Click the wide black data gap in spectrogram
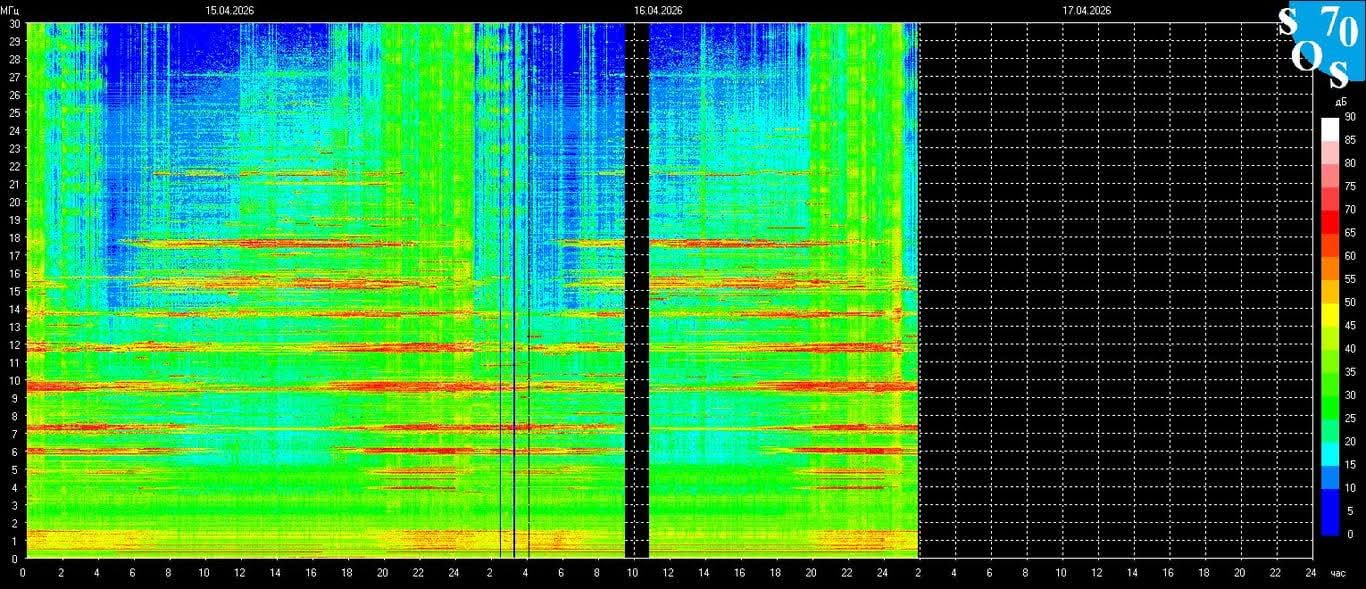Viewport: 1366px width, 589px height. click(x=637, y=290)
